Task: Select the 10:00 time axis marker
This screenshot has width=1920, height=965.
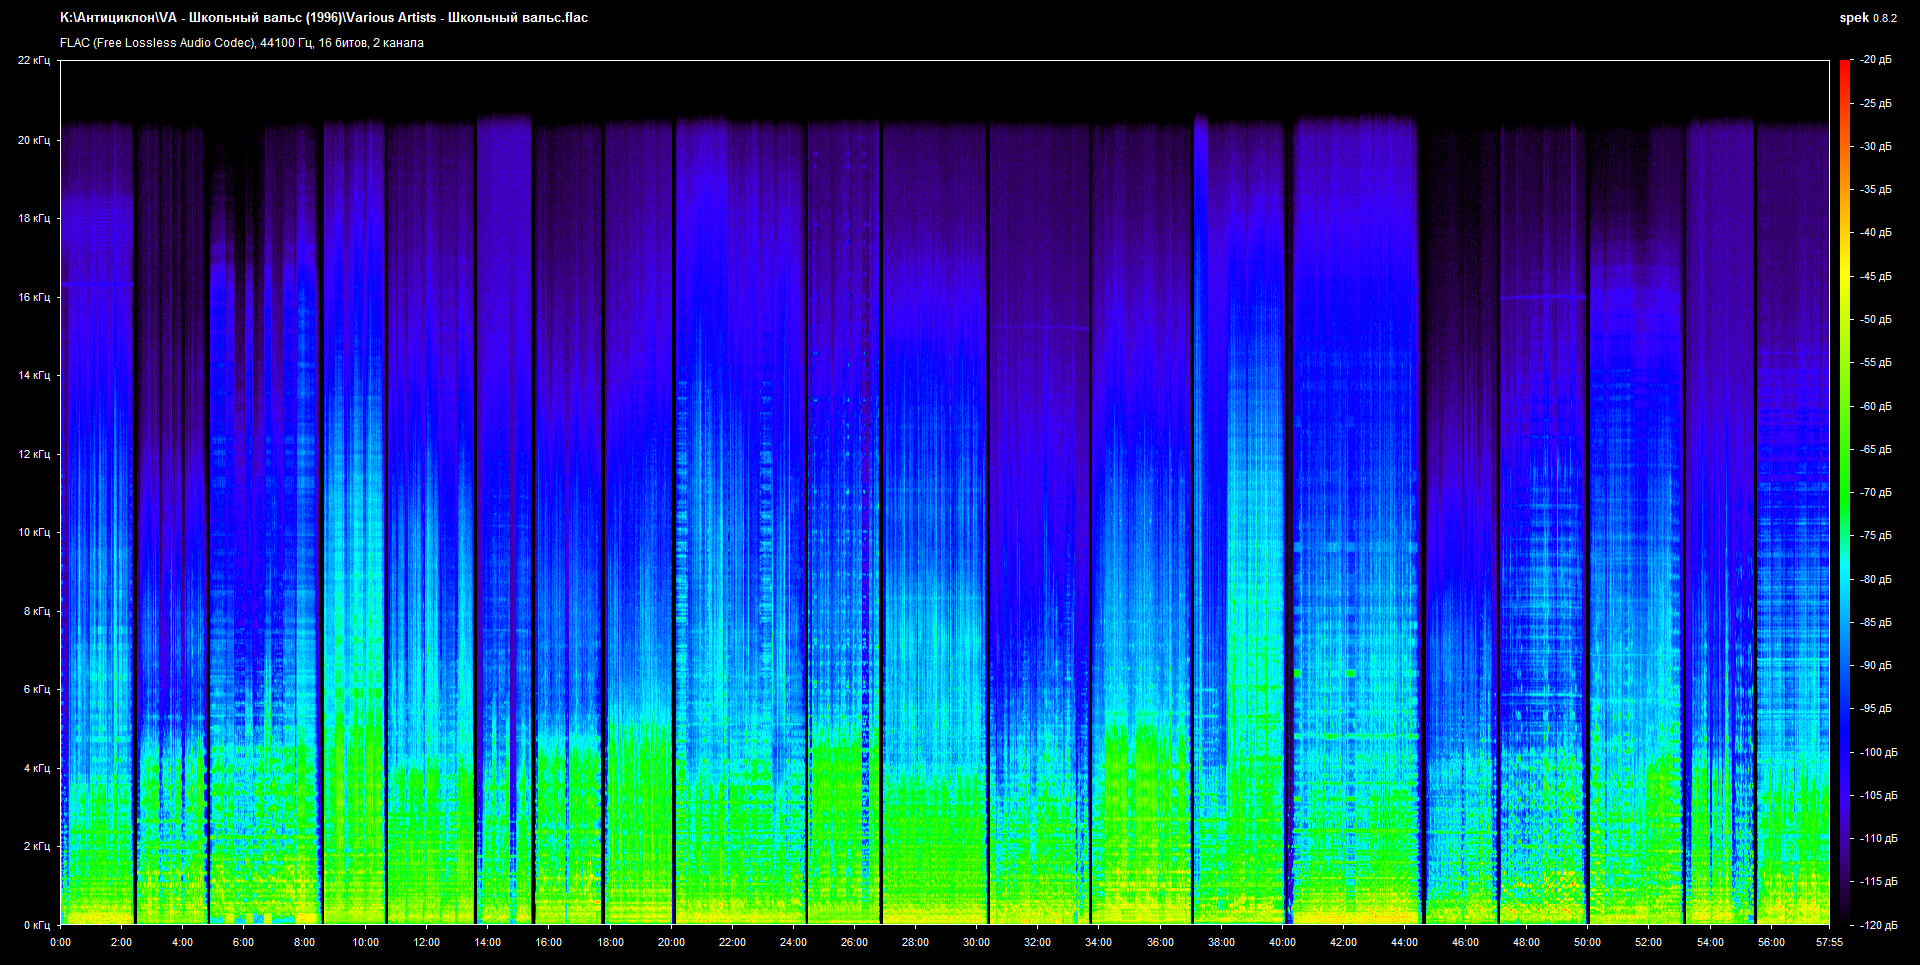Action: (365, 942)
